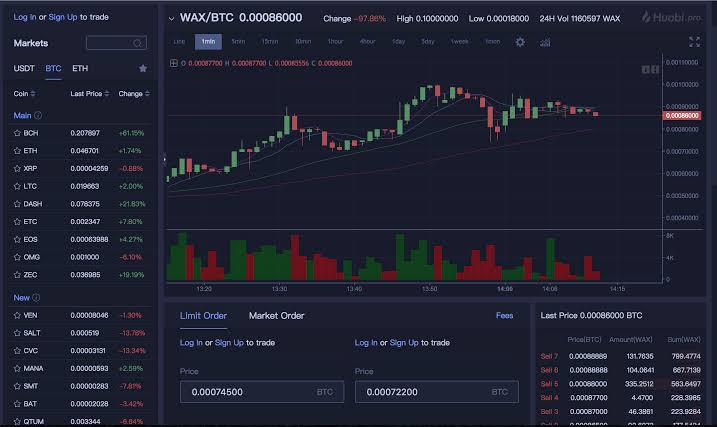Add ETC to favorites star
Image resolution: width=717 pixels, height=427 pixels.
coord(17,222)
